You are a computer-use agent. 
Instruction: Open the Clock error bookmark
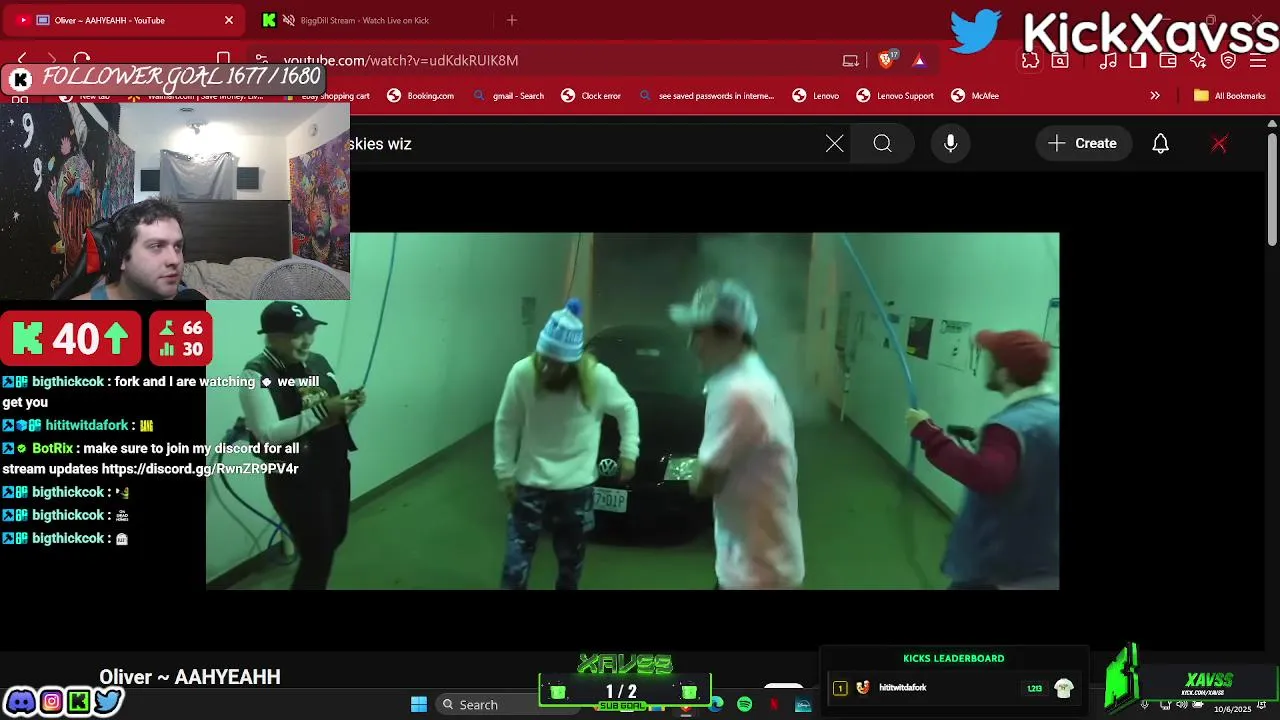click(x=591, y=96)
